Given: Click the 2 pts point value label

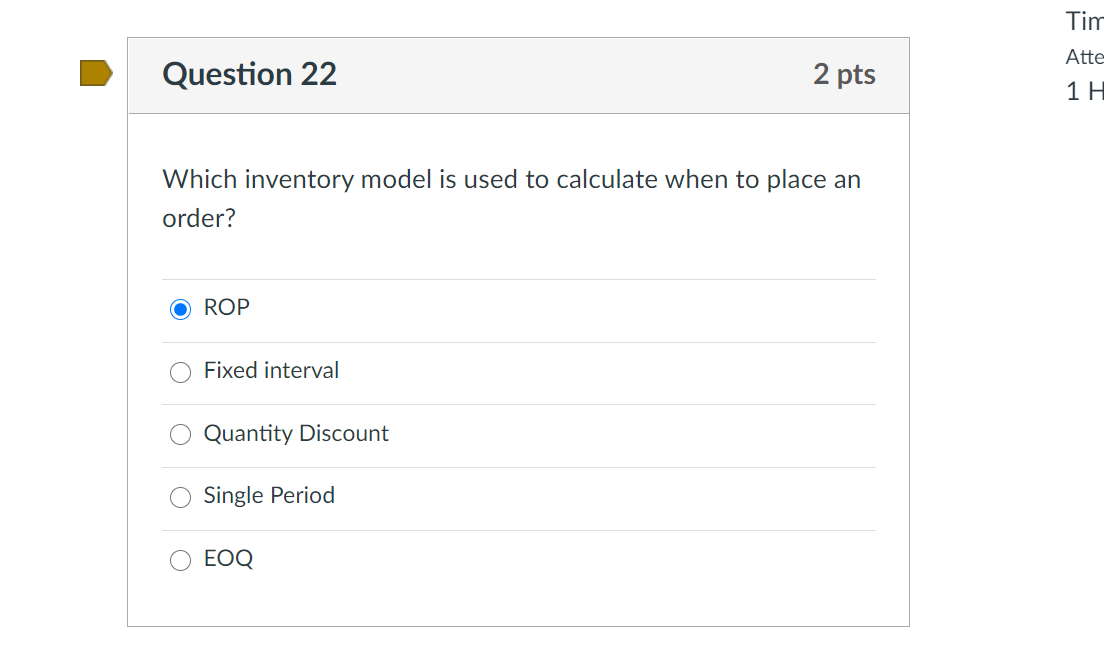Looking at the screenshot, I should click(845, 75).
